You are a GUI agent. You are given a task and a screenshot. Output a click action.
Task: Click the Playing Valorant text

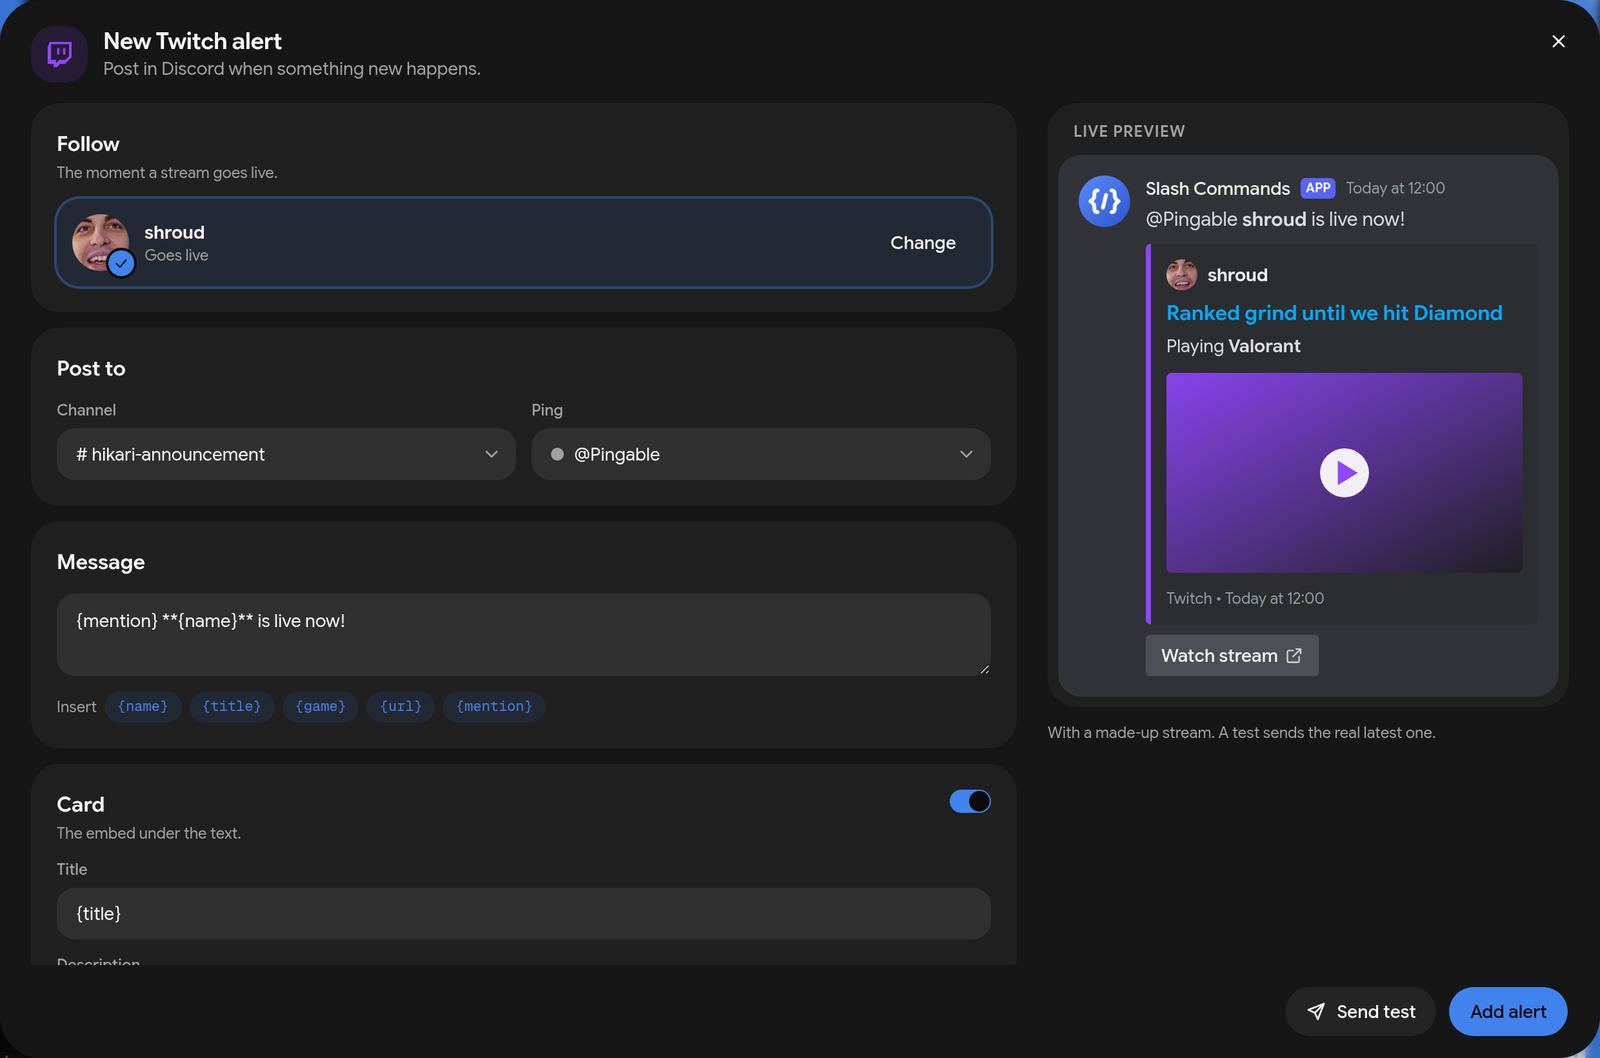(1233, 346)
